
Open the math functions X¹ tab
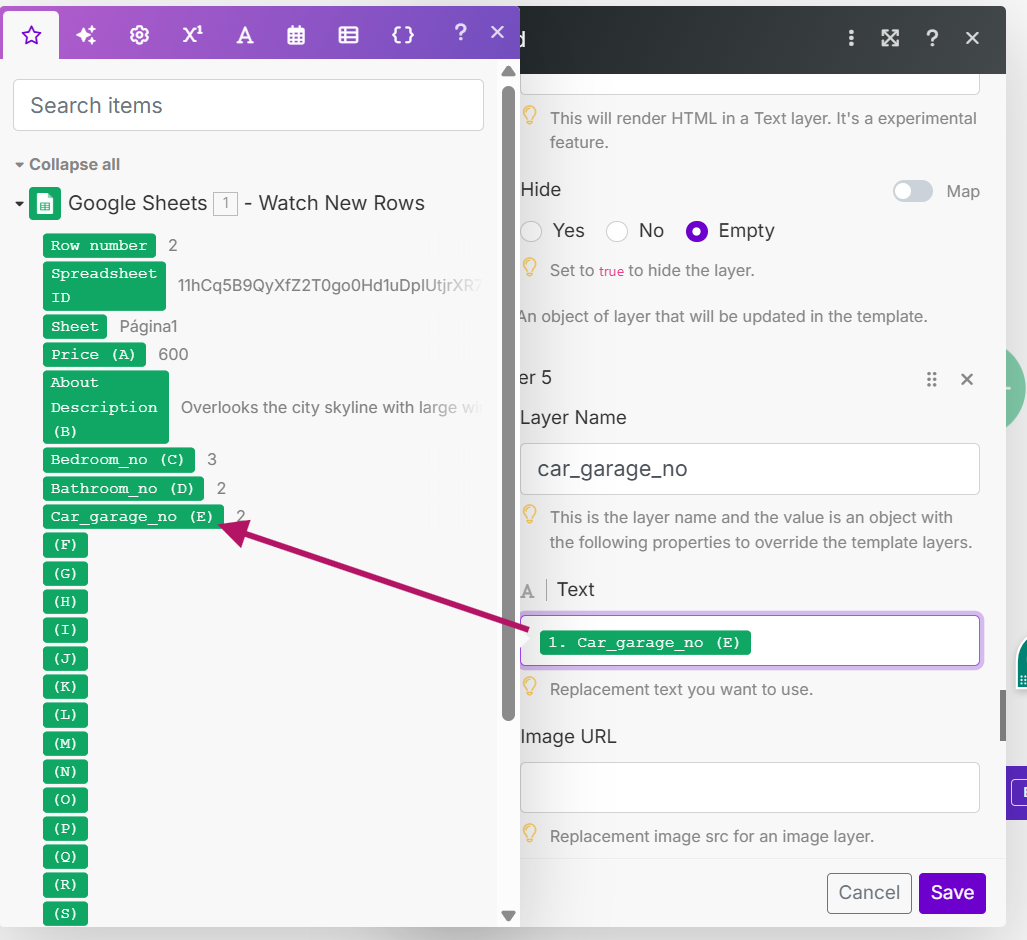(192, 35)
